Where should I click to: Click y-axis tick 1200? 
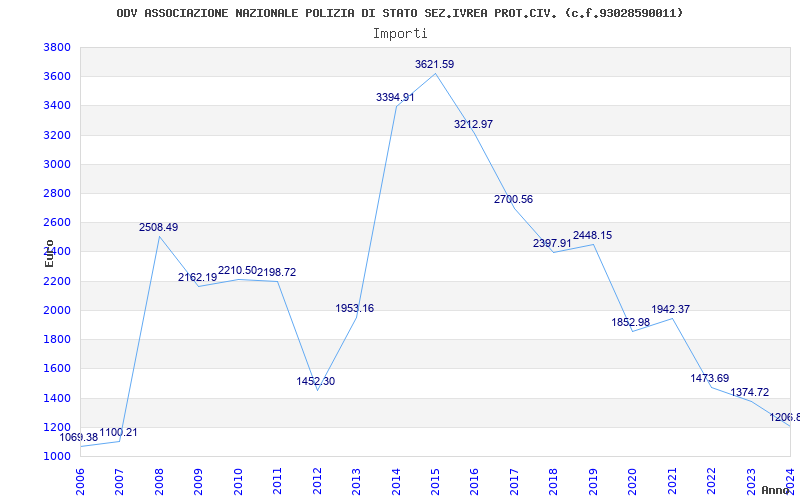tap(57, 427)
